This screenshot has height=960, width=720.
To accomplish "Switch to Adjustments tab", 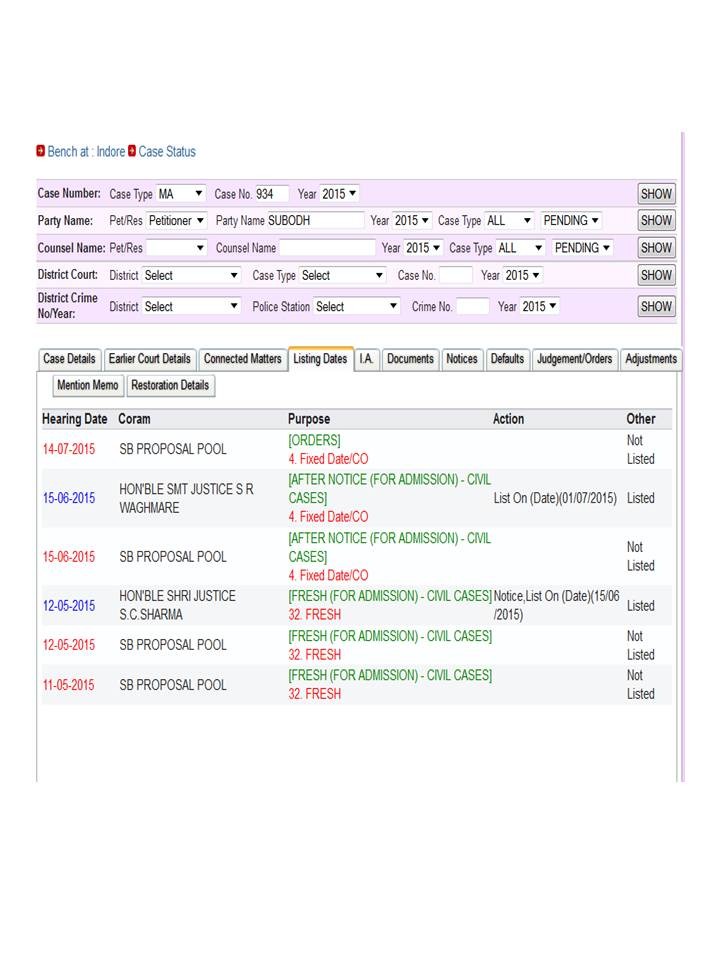I will (651, 359).
